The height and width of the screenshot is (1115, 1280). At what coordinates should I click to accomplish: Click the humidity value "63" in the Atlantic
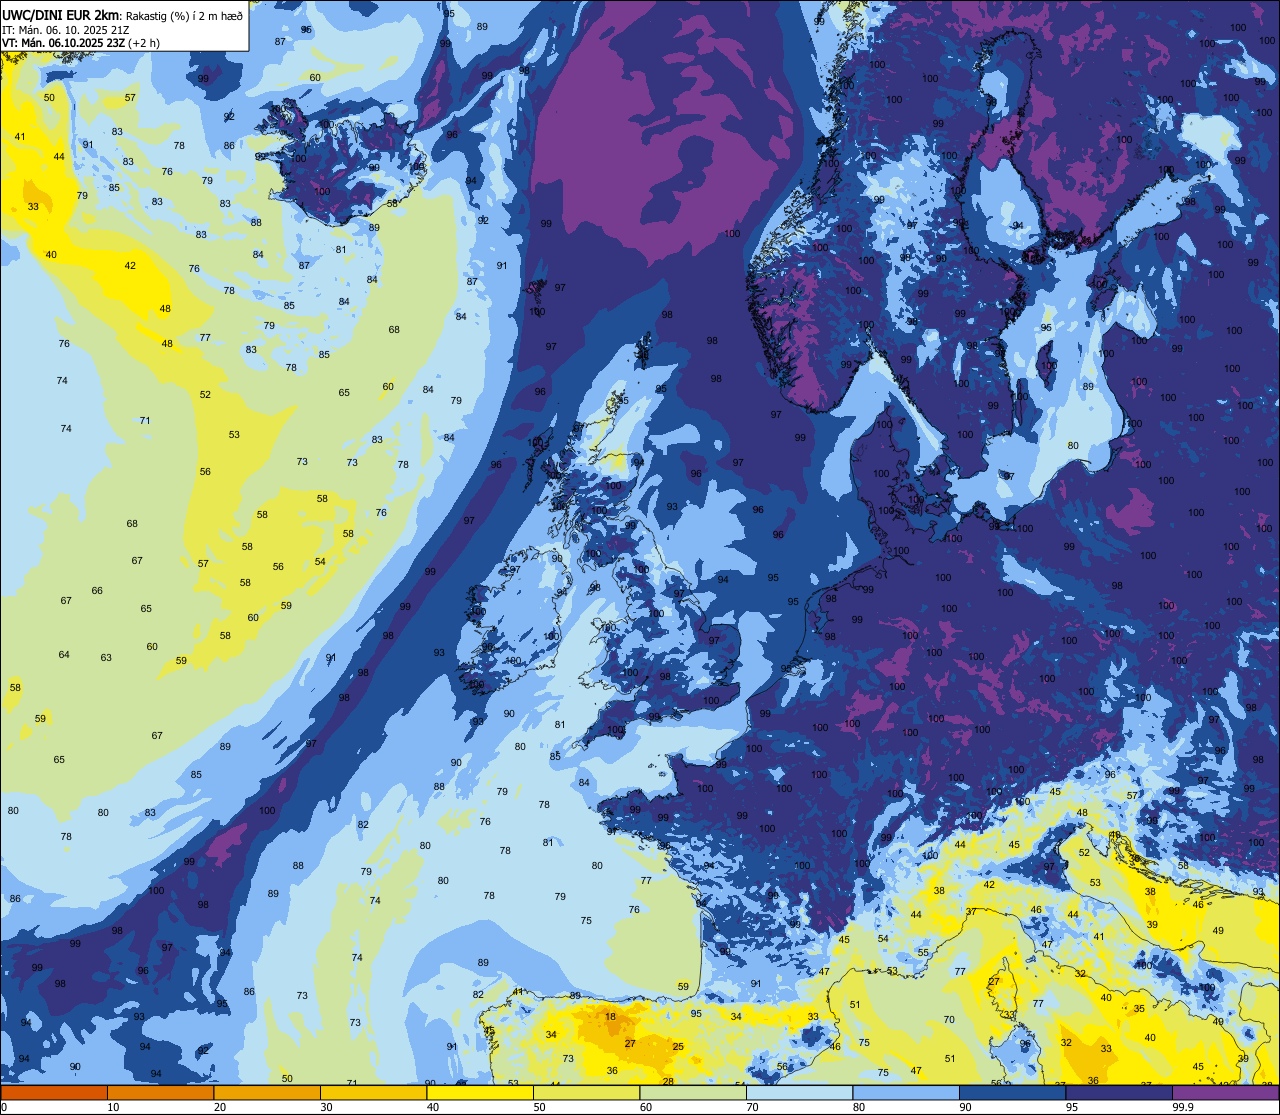pos(106,658)
